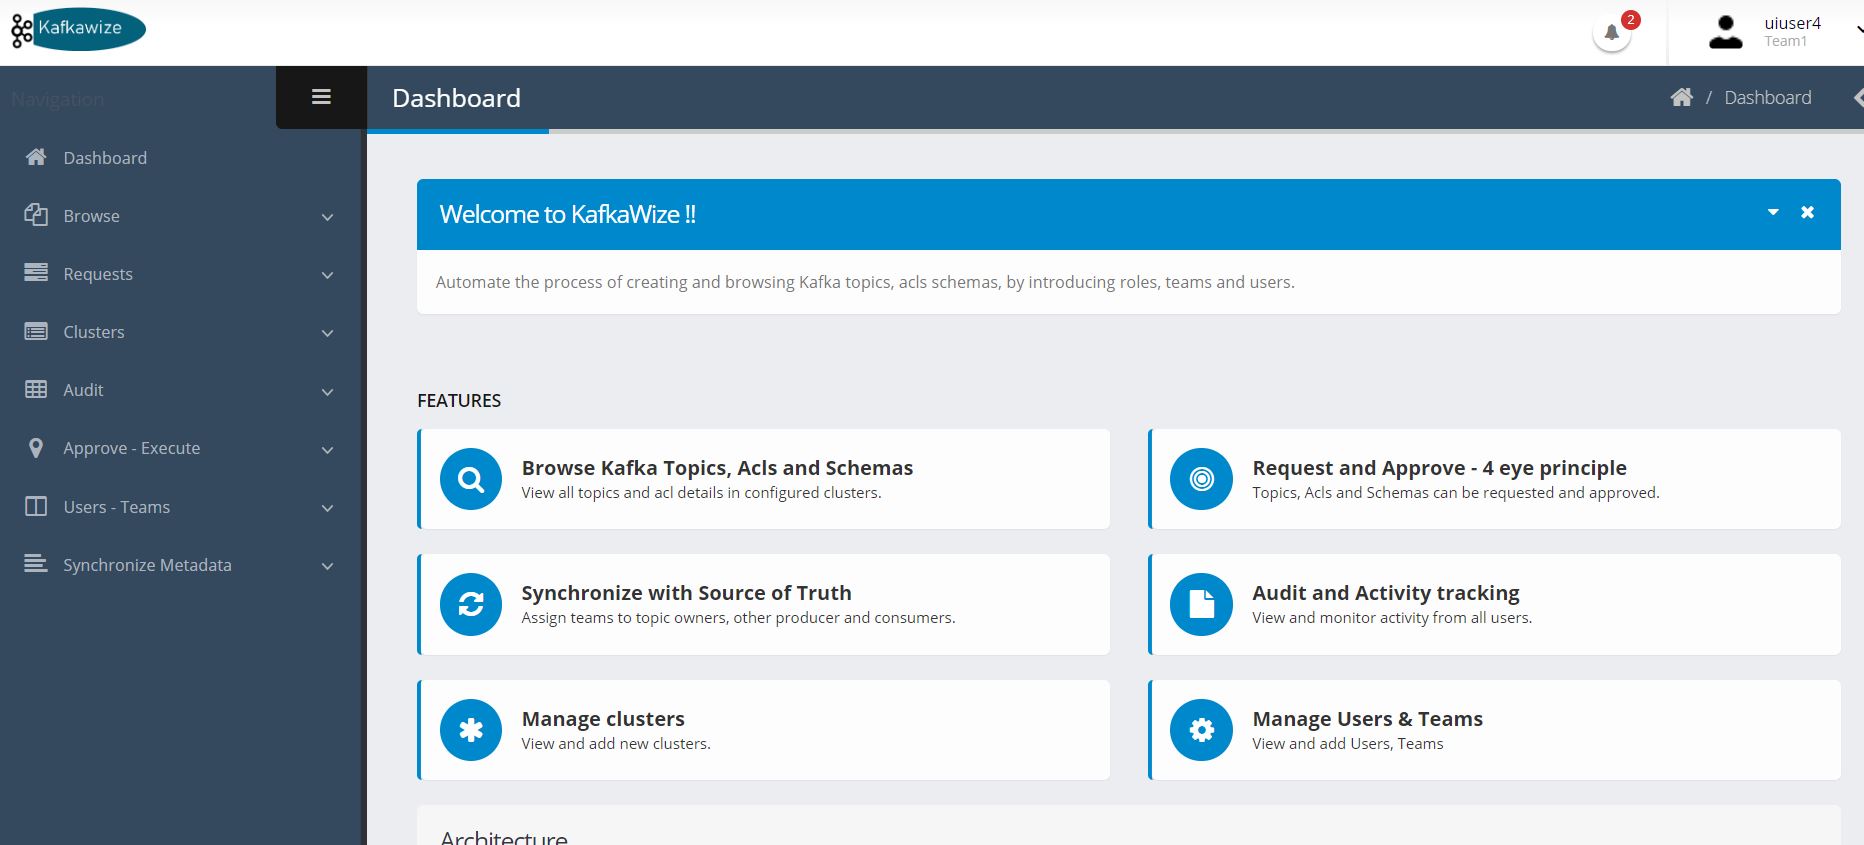Click the gear icon on Manage Users & Teams card

pyautogui.click(x=1201, y=730)
